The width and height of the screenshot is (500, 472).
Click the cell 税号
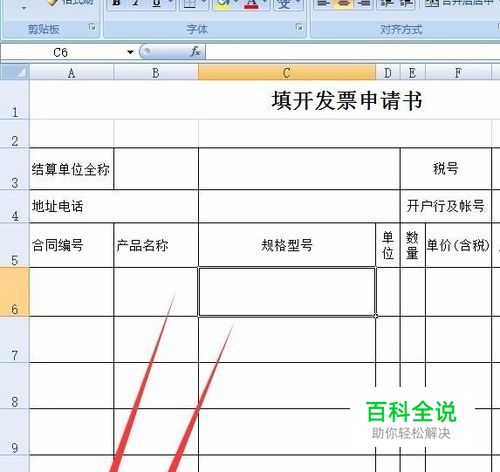click(x=446, y=169)
